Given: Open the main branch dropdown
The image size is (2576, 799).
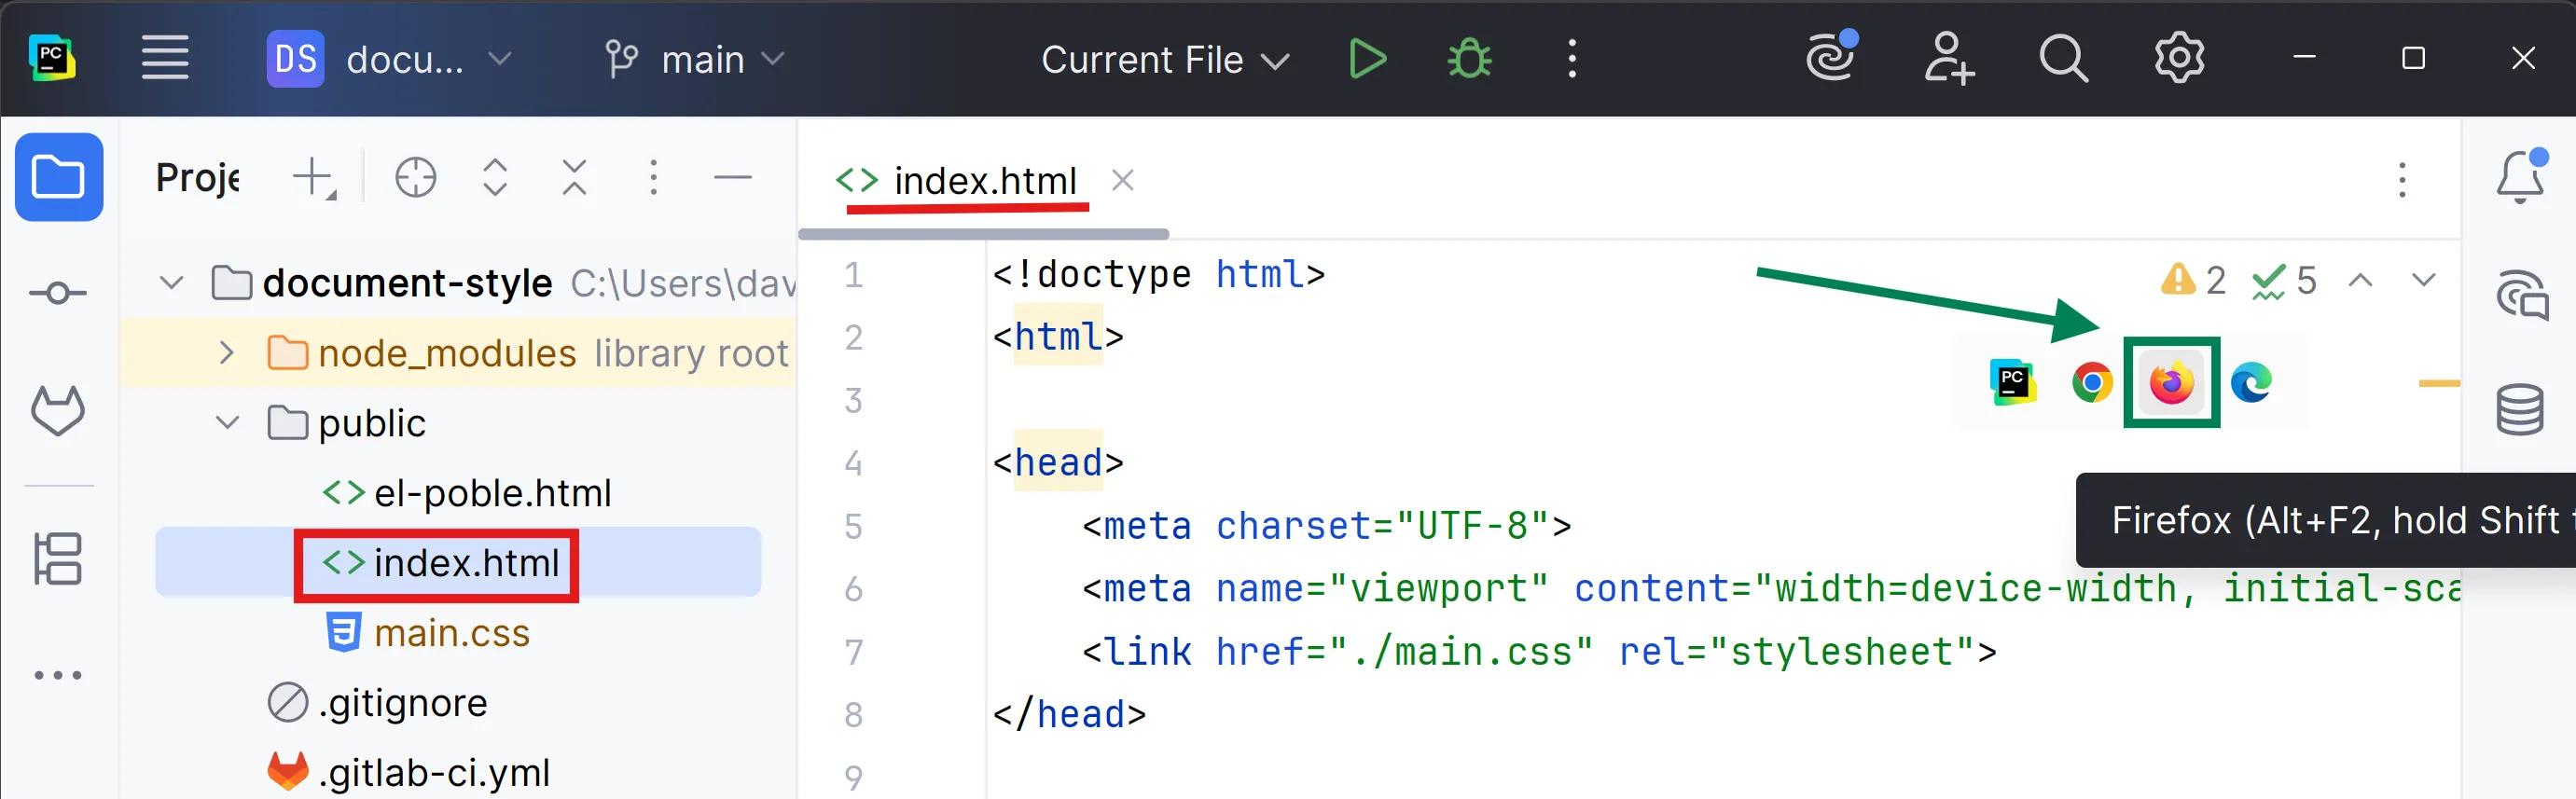Looking at the screenshot, I should 694,60.
